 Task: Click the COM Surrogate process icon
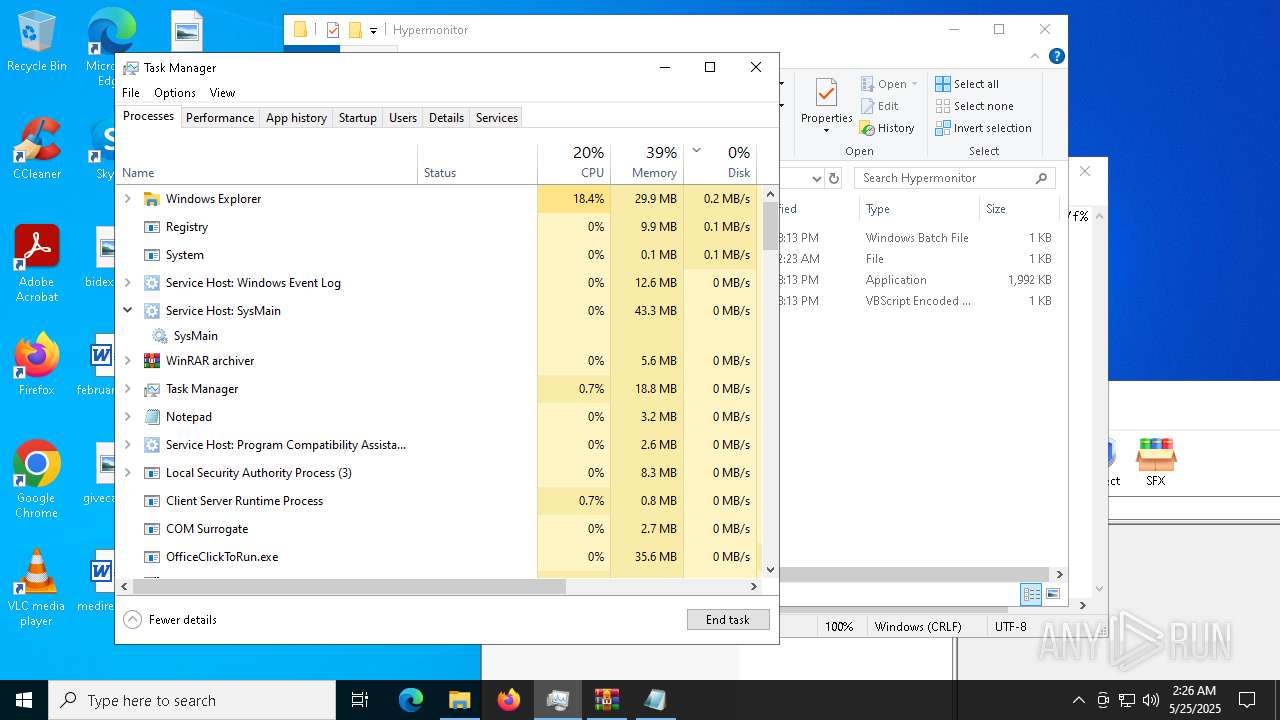tap(152, 529)
